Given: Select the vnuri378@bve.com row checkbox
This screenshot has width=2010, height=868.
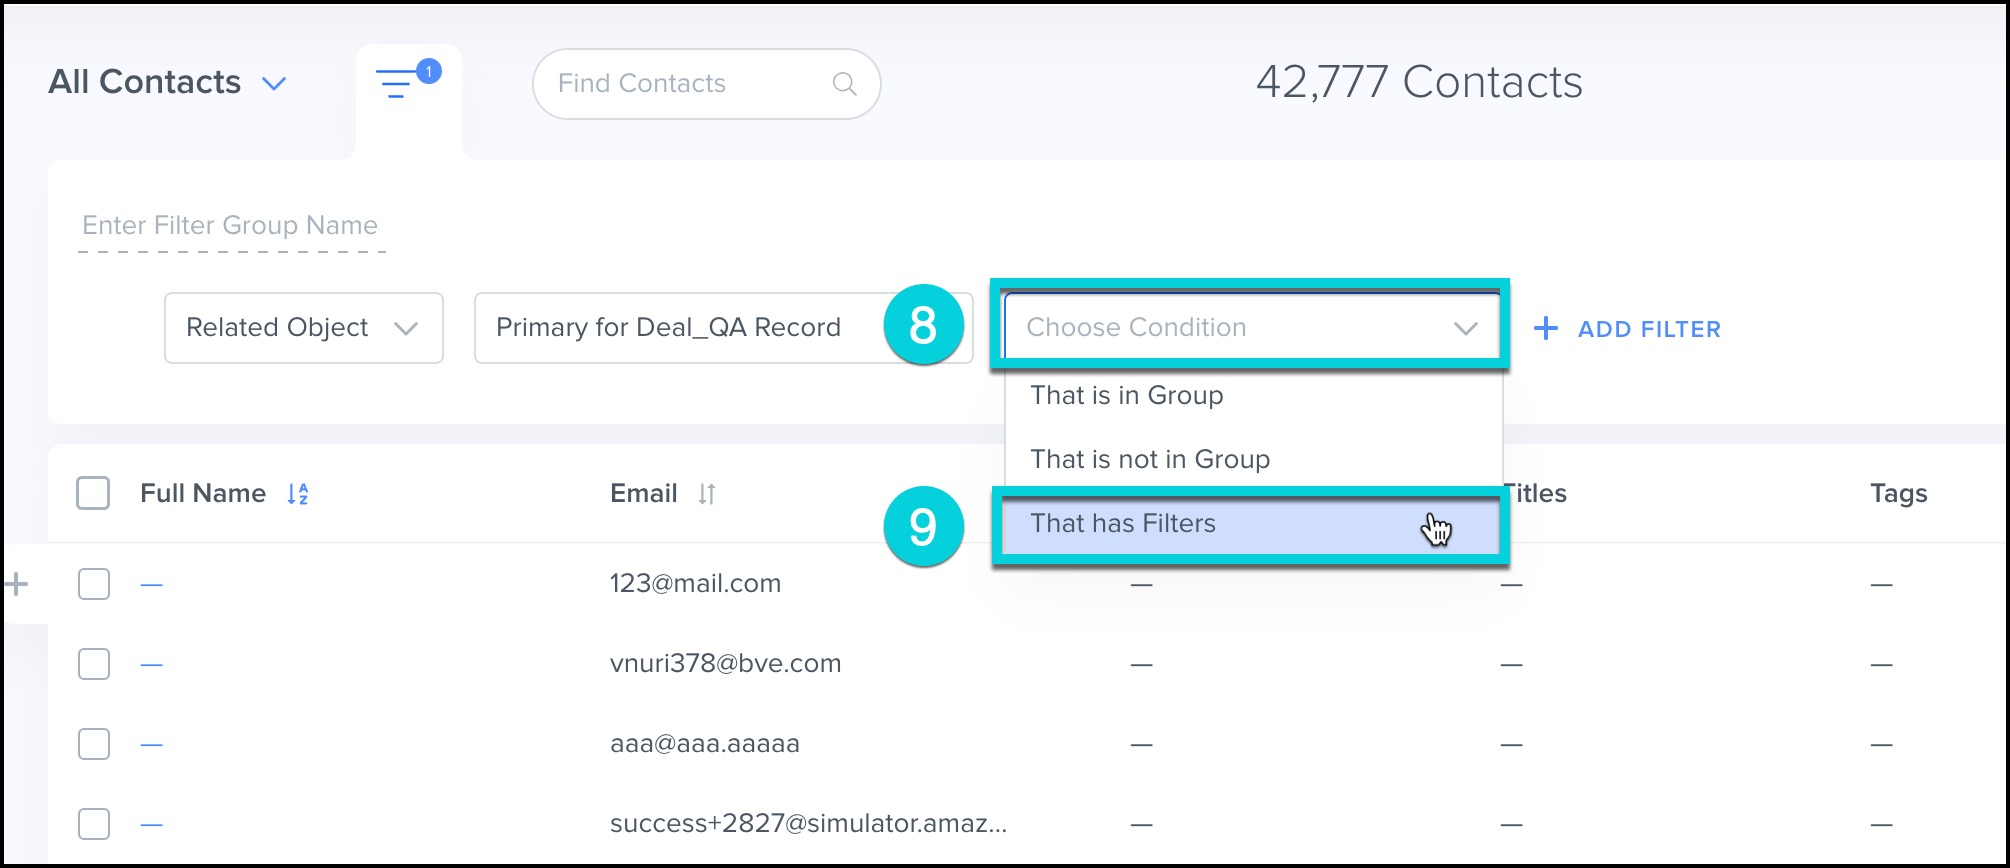Looking at the screenshot, I should (x=94, y=664).
